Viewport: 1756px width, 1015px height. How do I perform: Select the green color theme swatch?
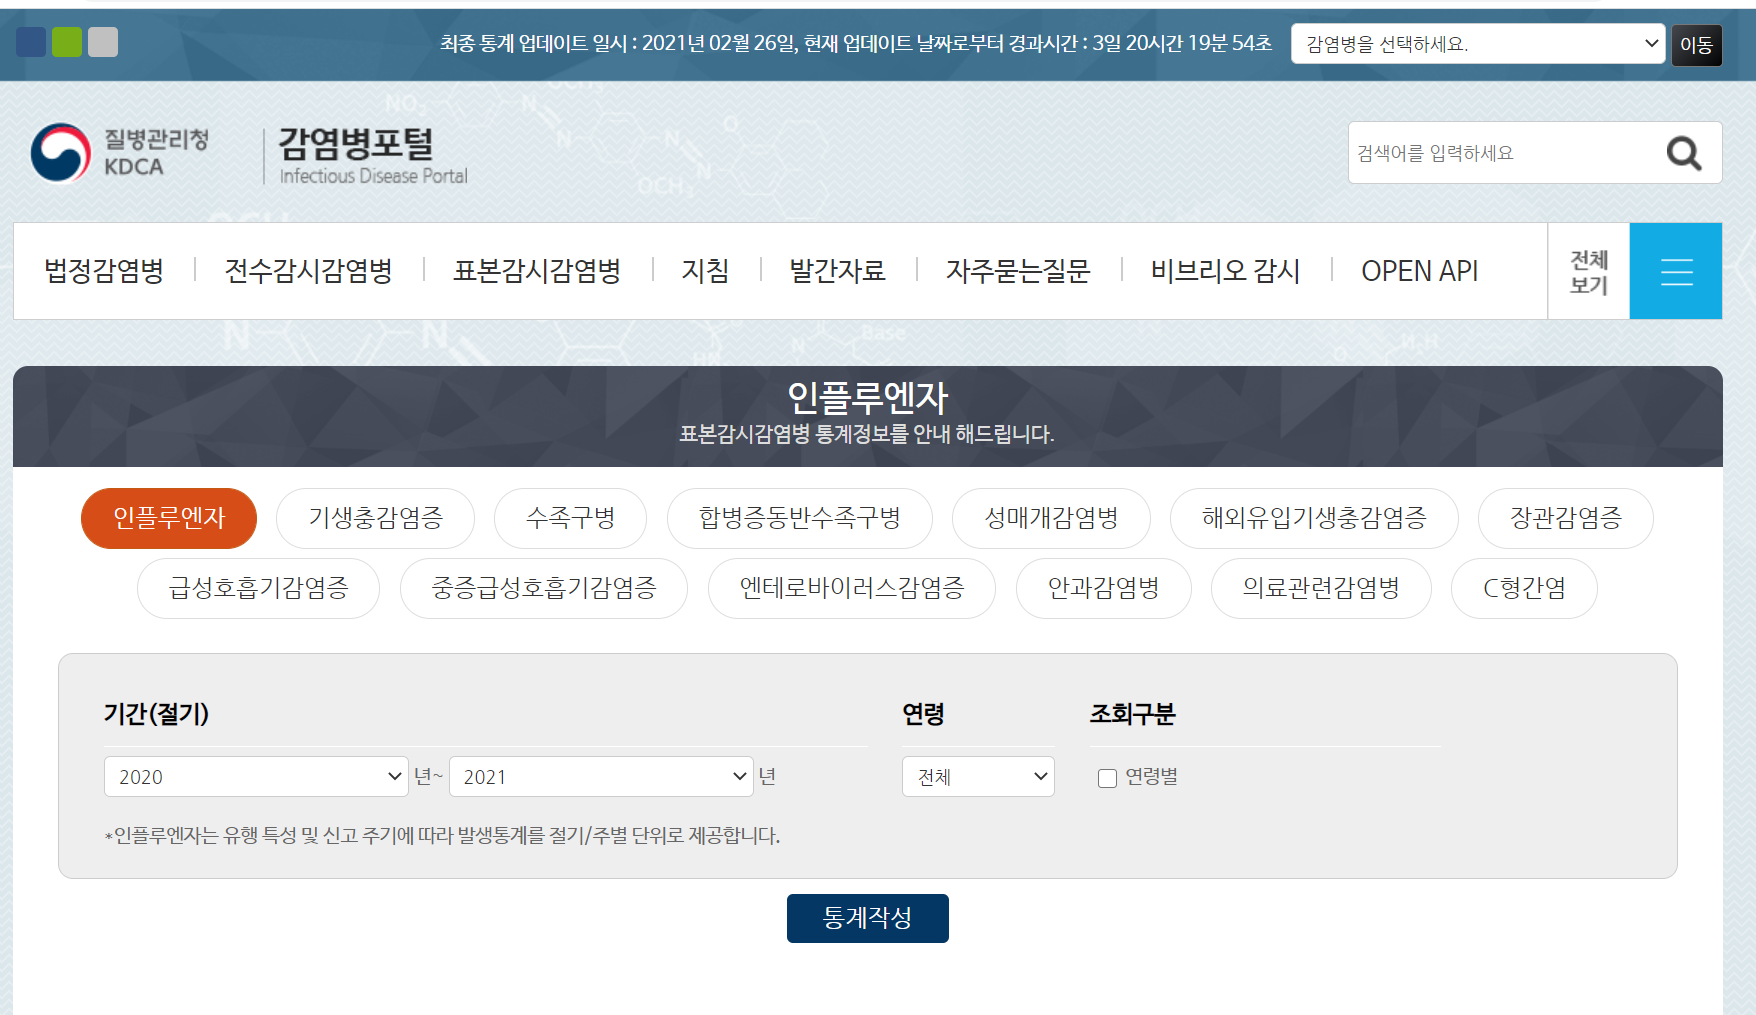click(67, 42)
